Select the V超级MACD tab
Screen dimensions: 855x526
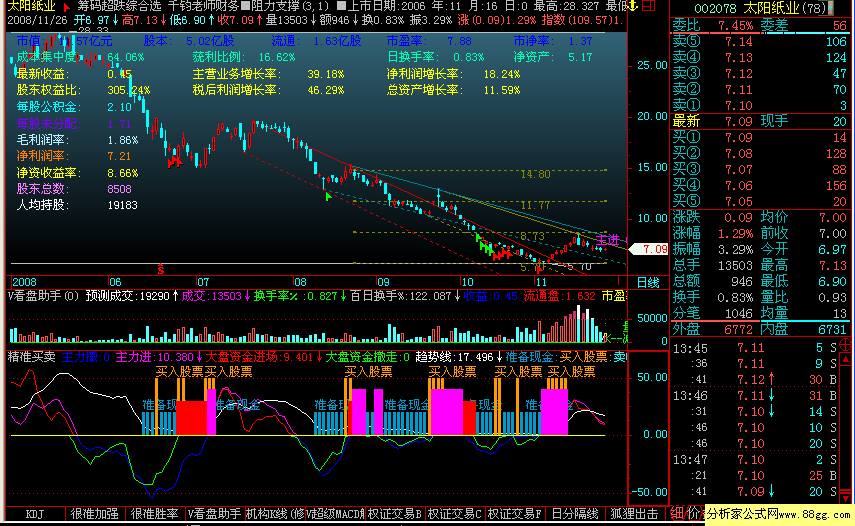tap(335, 514)
